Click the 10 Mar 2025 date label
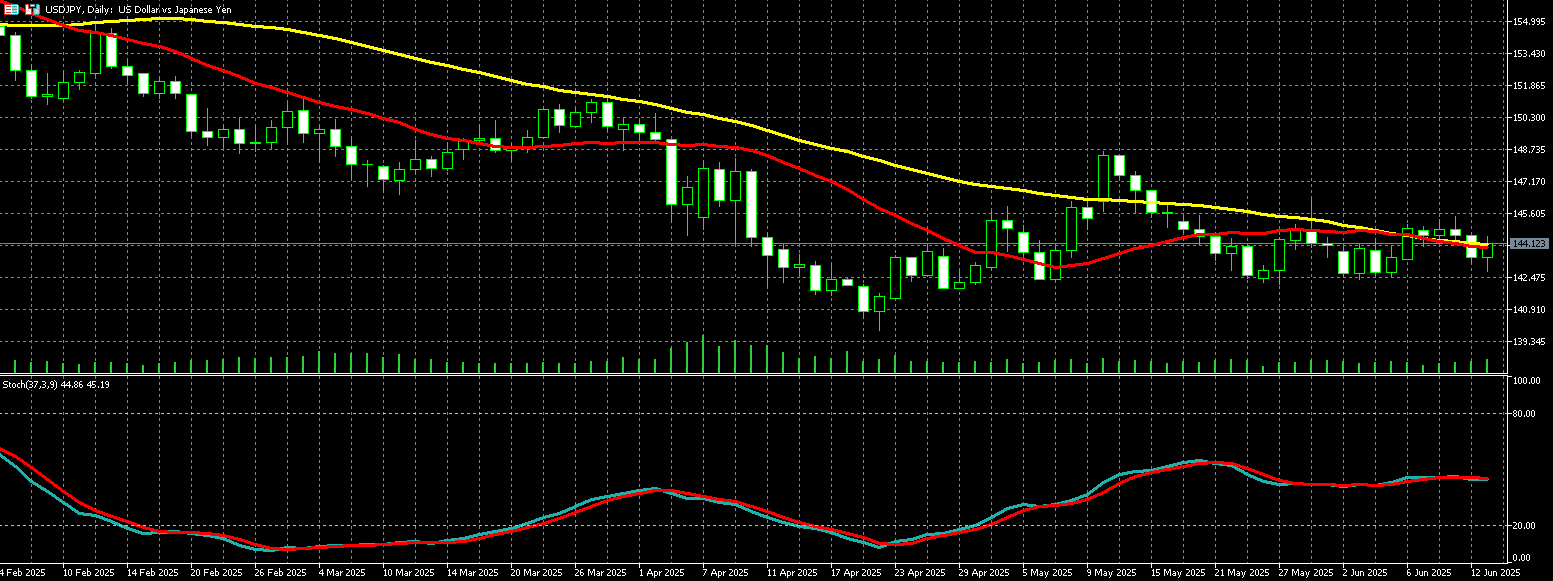 tap(408, 574)
